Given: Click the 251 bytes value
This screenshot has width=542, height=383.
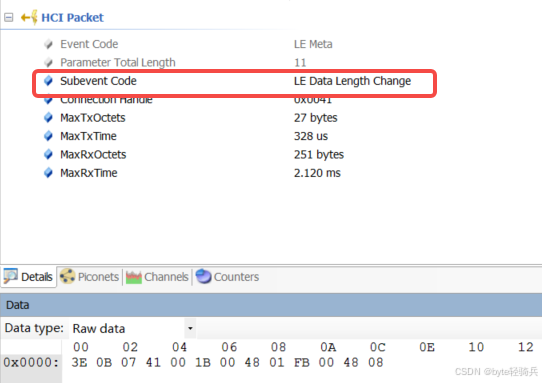Looking at the screenshot, I should point(319,154).
